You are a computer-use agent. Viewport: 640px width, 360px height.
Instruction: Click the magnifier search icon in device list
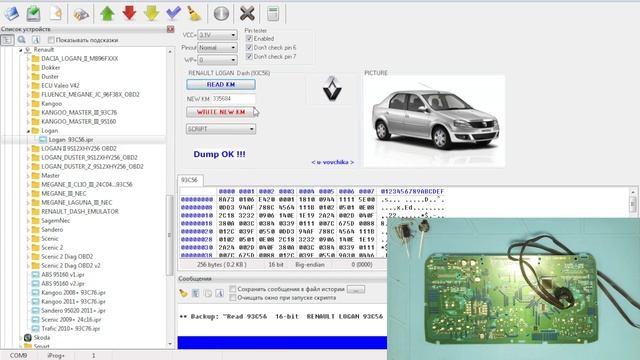[22, 40]
